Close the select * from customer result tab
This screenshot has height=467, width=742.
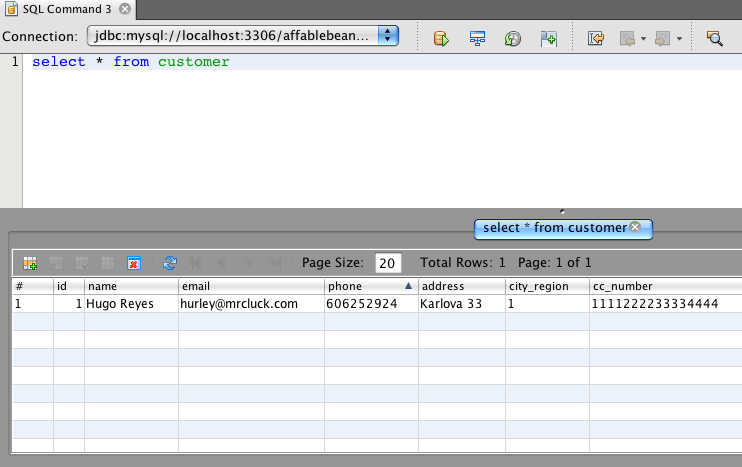[x=634, y=228]
